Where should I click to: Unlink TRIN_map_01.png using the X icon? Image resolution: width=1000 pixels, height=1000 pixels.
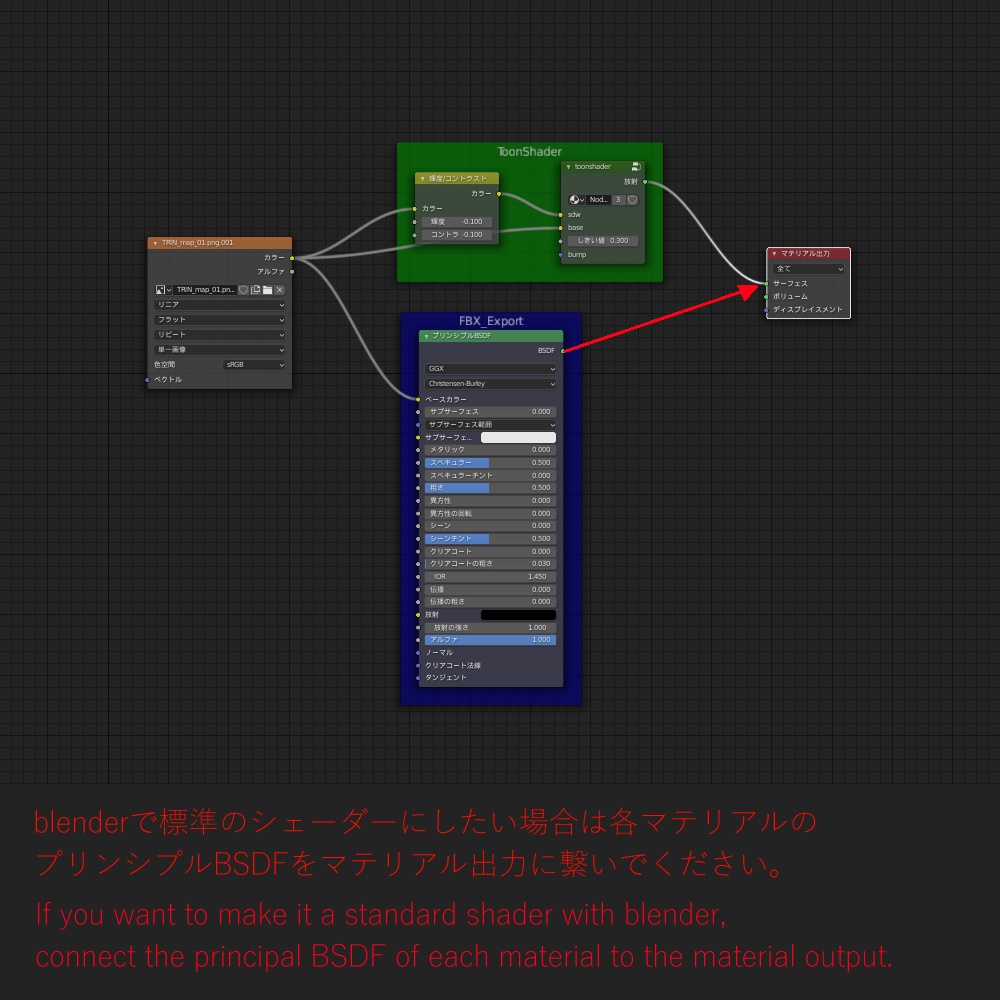tap(279, 289)
